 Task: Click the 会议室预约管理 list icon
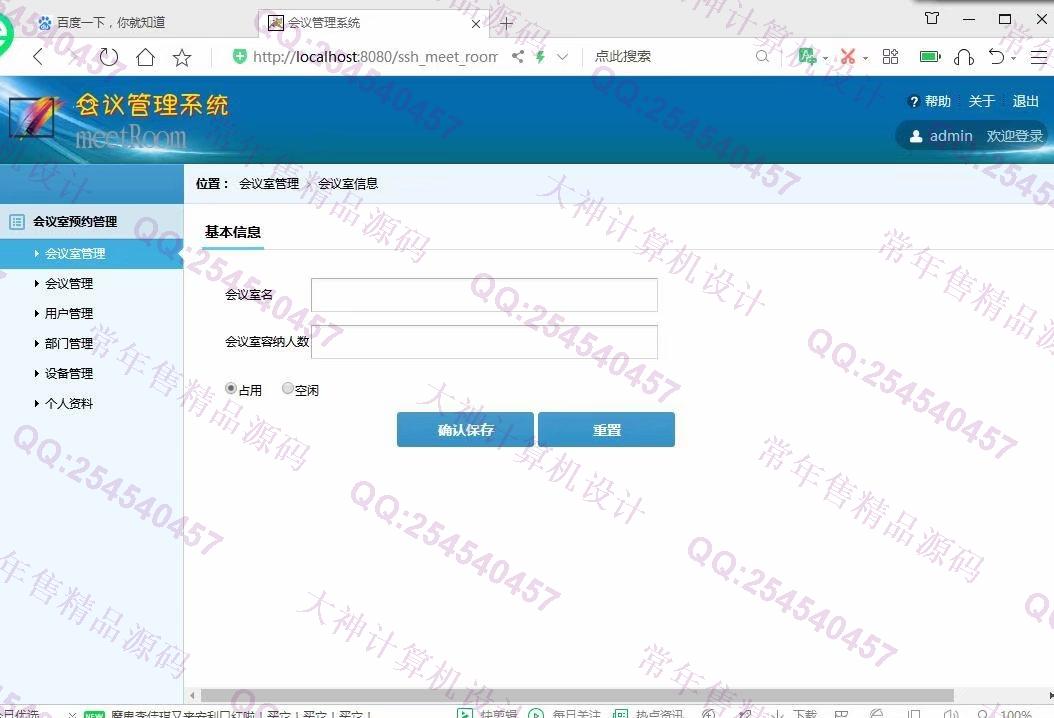coord(17,221)
